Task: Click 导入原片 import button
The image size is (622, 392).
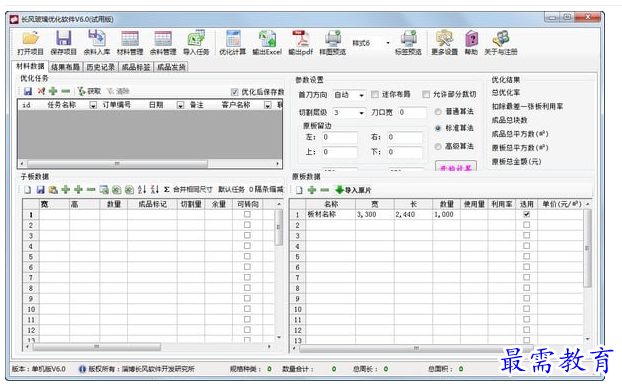Action: click(353, 190)
